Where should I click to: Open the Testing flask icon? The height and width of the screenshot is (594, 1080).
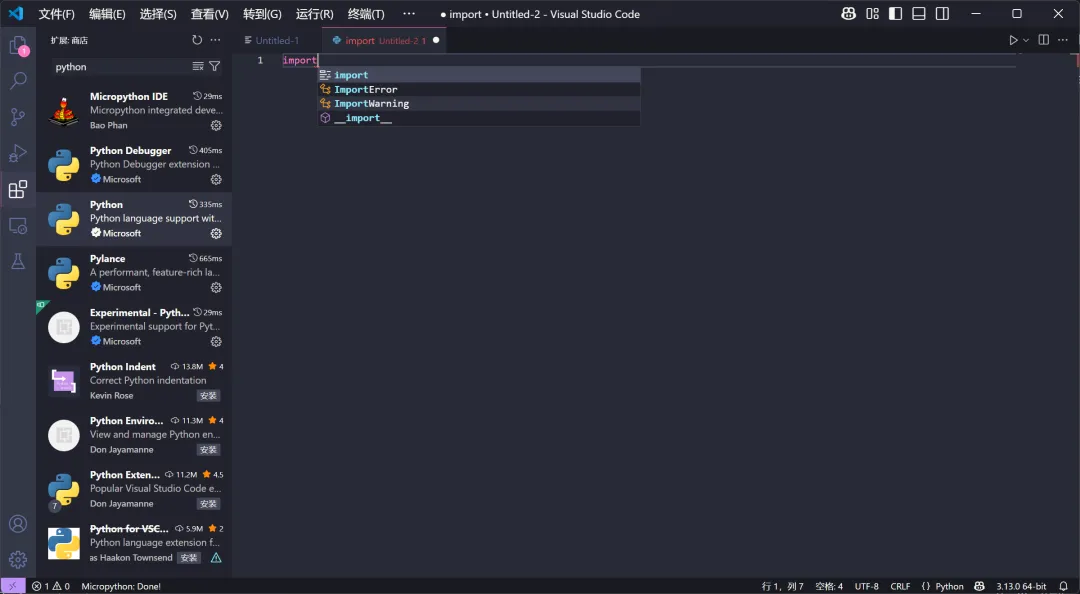[18, 261]
